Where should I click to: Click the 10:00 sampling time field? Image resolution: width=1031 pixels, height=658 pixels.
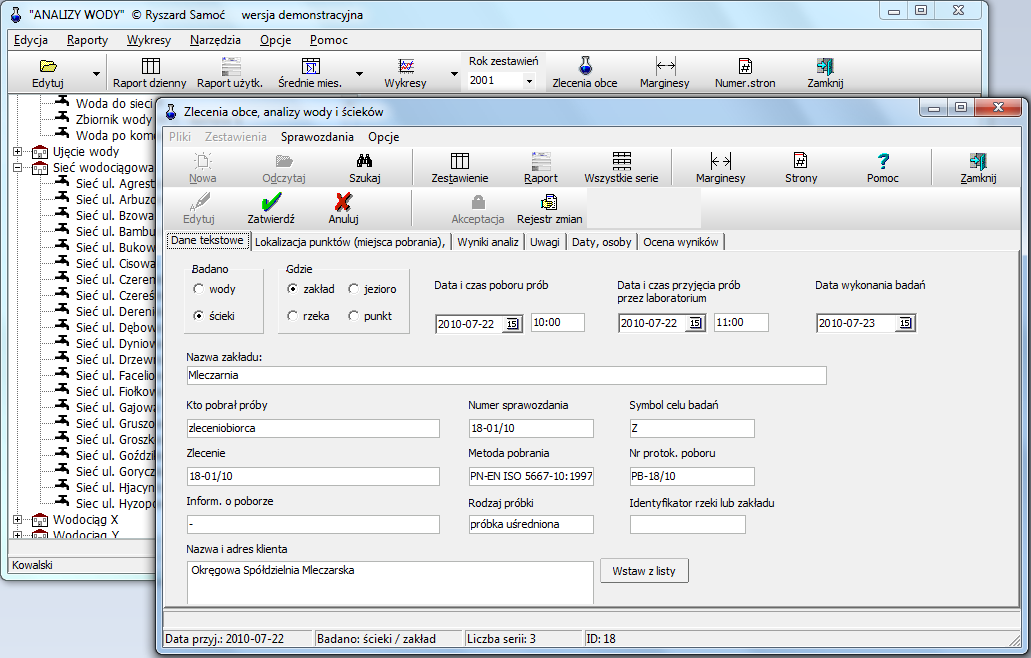click(558, 323)
